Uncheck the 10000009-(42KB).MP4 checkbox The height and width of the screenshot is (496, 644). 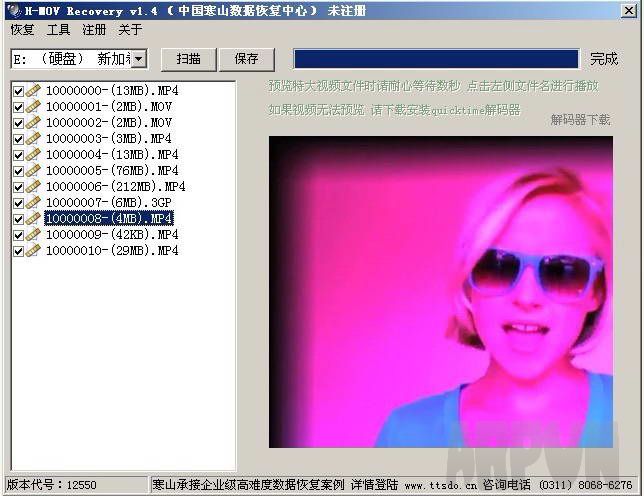pos(18,235)
